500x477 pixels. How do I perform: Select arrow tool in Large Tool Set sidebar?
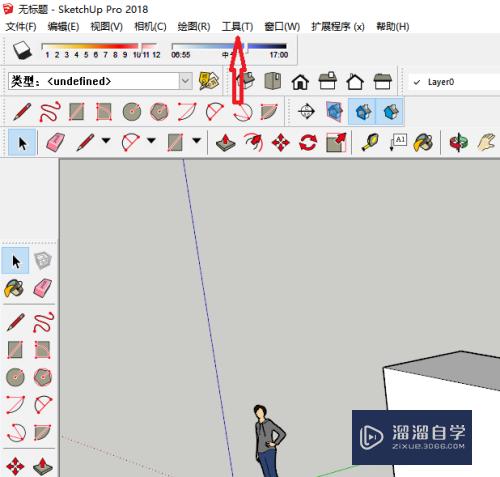point(15,261)
